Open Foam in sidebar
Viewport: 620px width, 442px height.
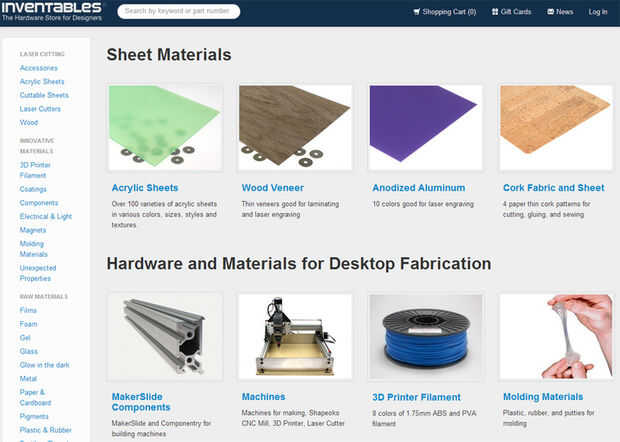pos(28,324)
